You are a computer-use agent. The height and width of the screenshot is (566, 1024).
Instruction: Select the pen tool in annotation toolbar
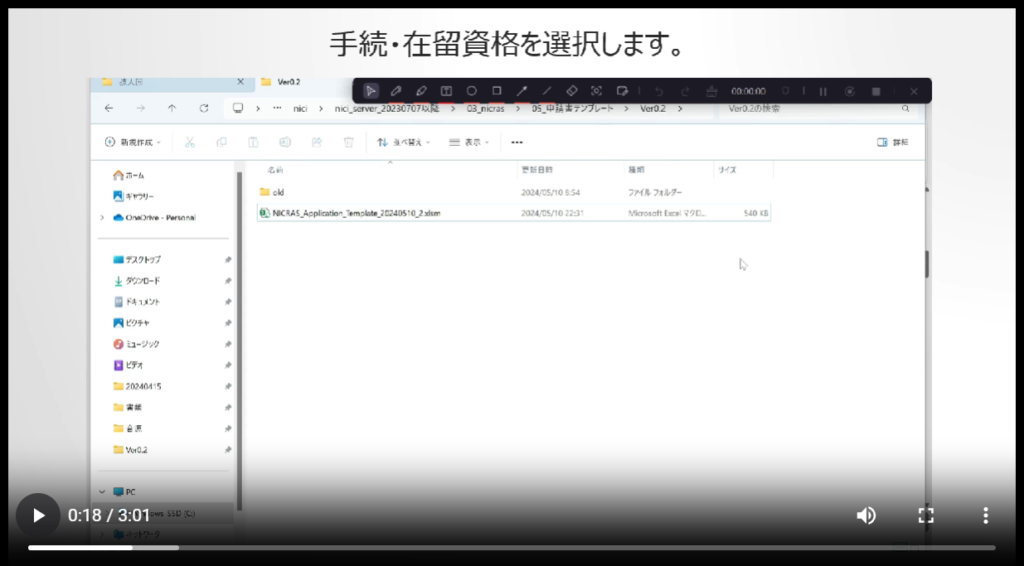[x=396, y=91]
